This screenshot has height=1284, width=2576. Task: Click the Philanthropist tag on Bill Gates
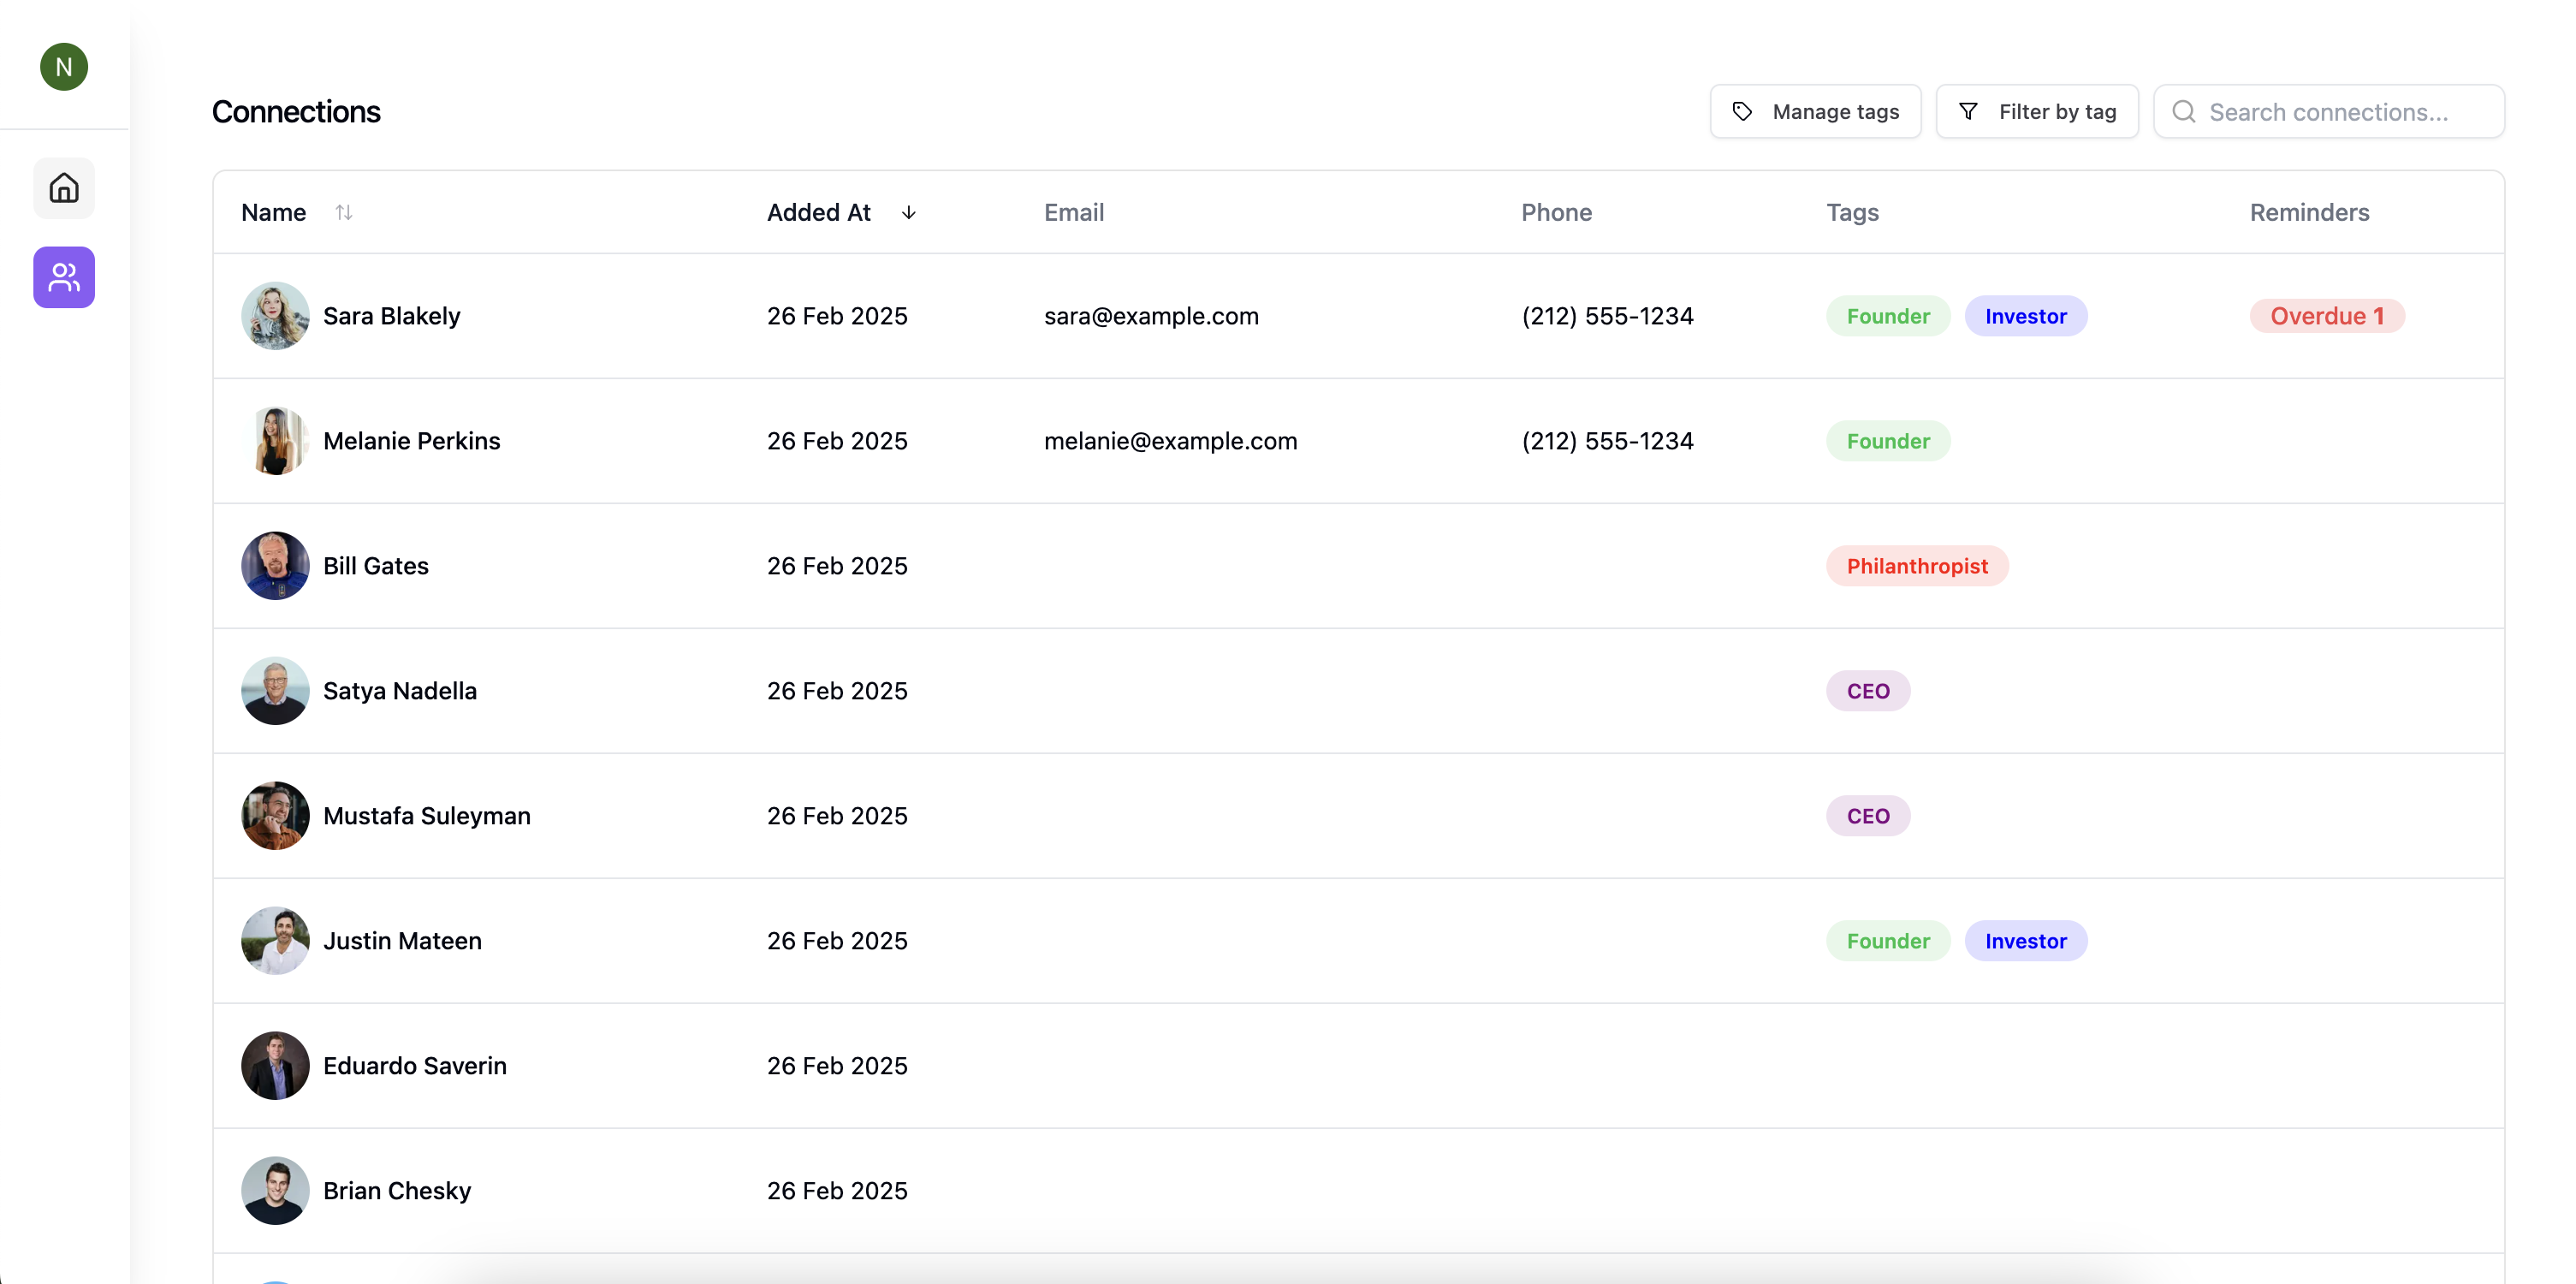tap(1917, 566)
